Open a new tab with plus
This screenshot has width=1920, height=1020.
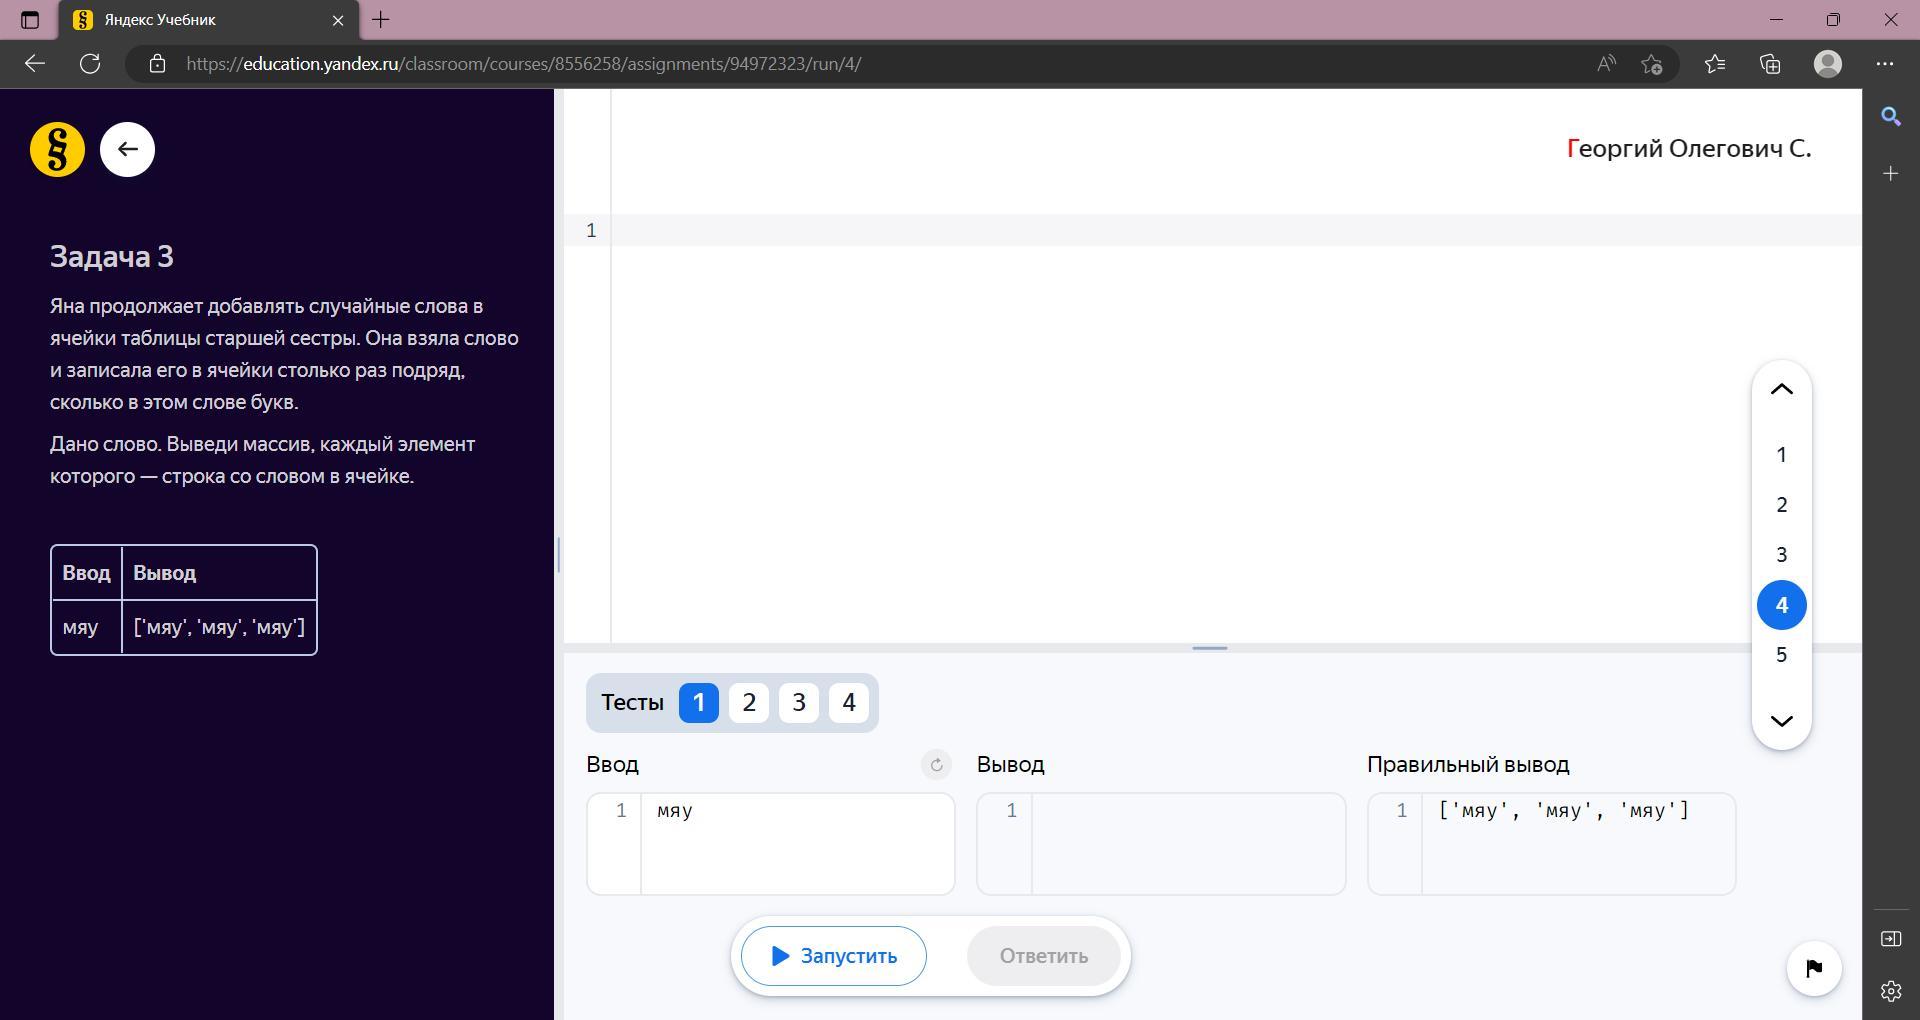381,20
